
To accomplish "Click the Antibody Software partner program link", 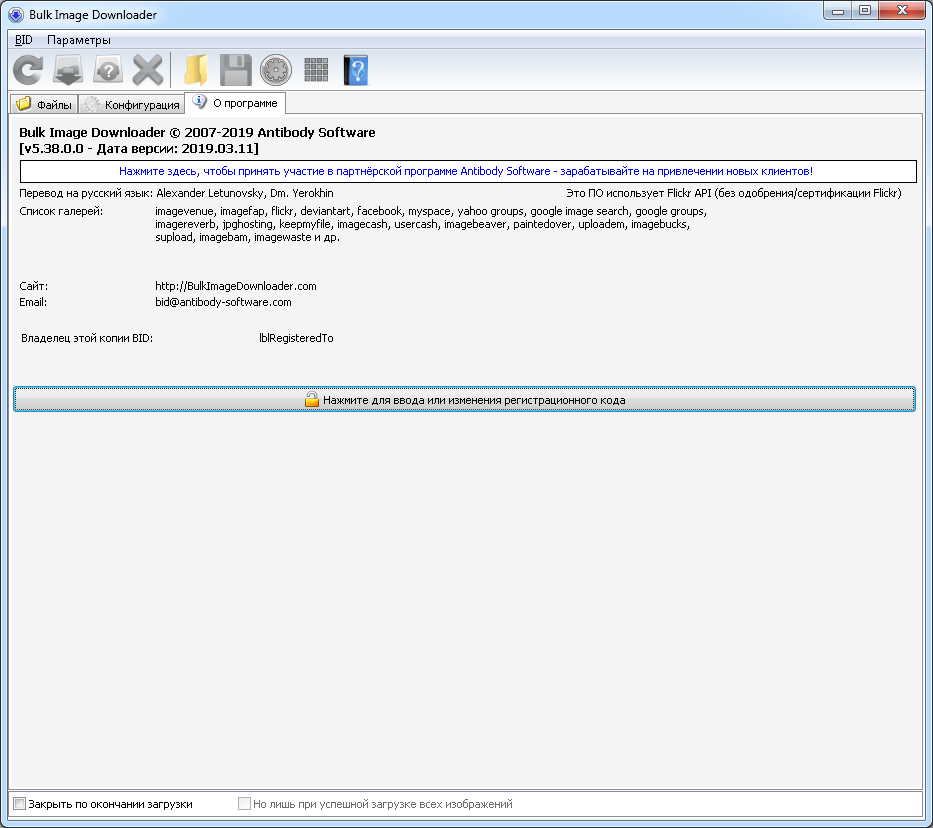I will (x=468, y=171).
